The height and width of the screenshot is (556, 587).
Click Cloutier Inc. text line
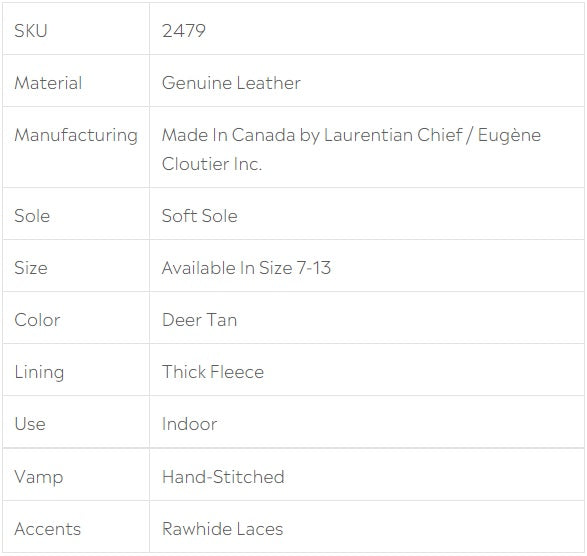click(x=212, y=164)
